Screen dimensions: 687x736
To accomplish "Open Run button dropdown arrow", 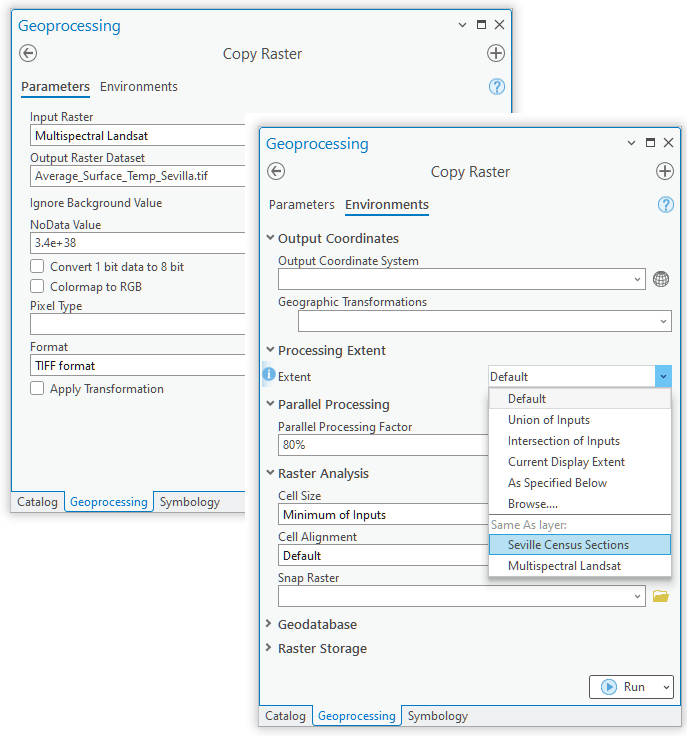I will point(666,687).
